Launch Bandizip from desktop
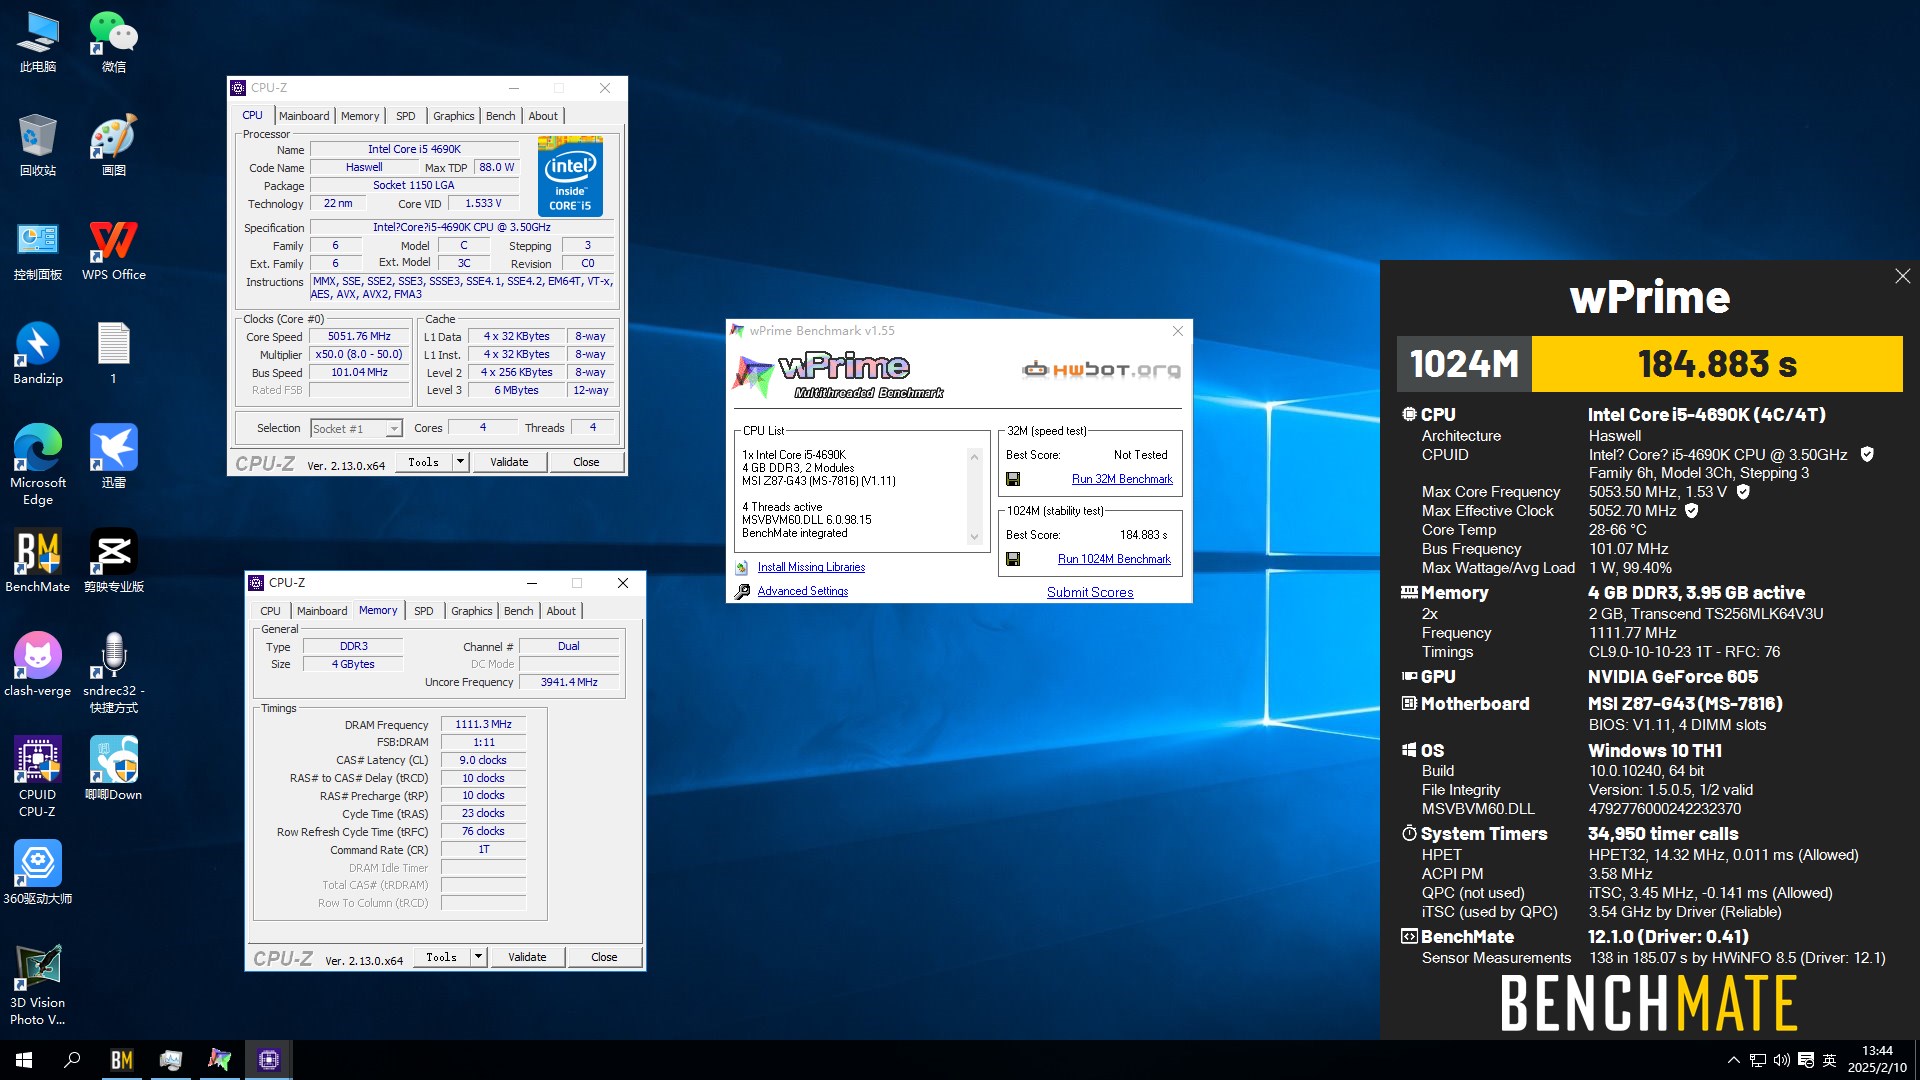The width and height of the screenshot is (1920, 1080). pos(38,354)
